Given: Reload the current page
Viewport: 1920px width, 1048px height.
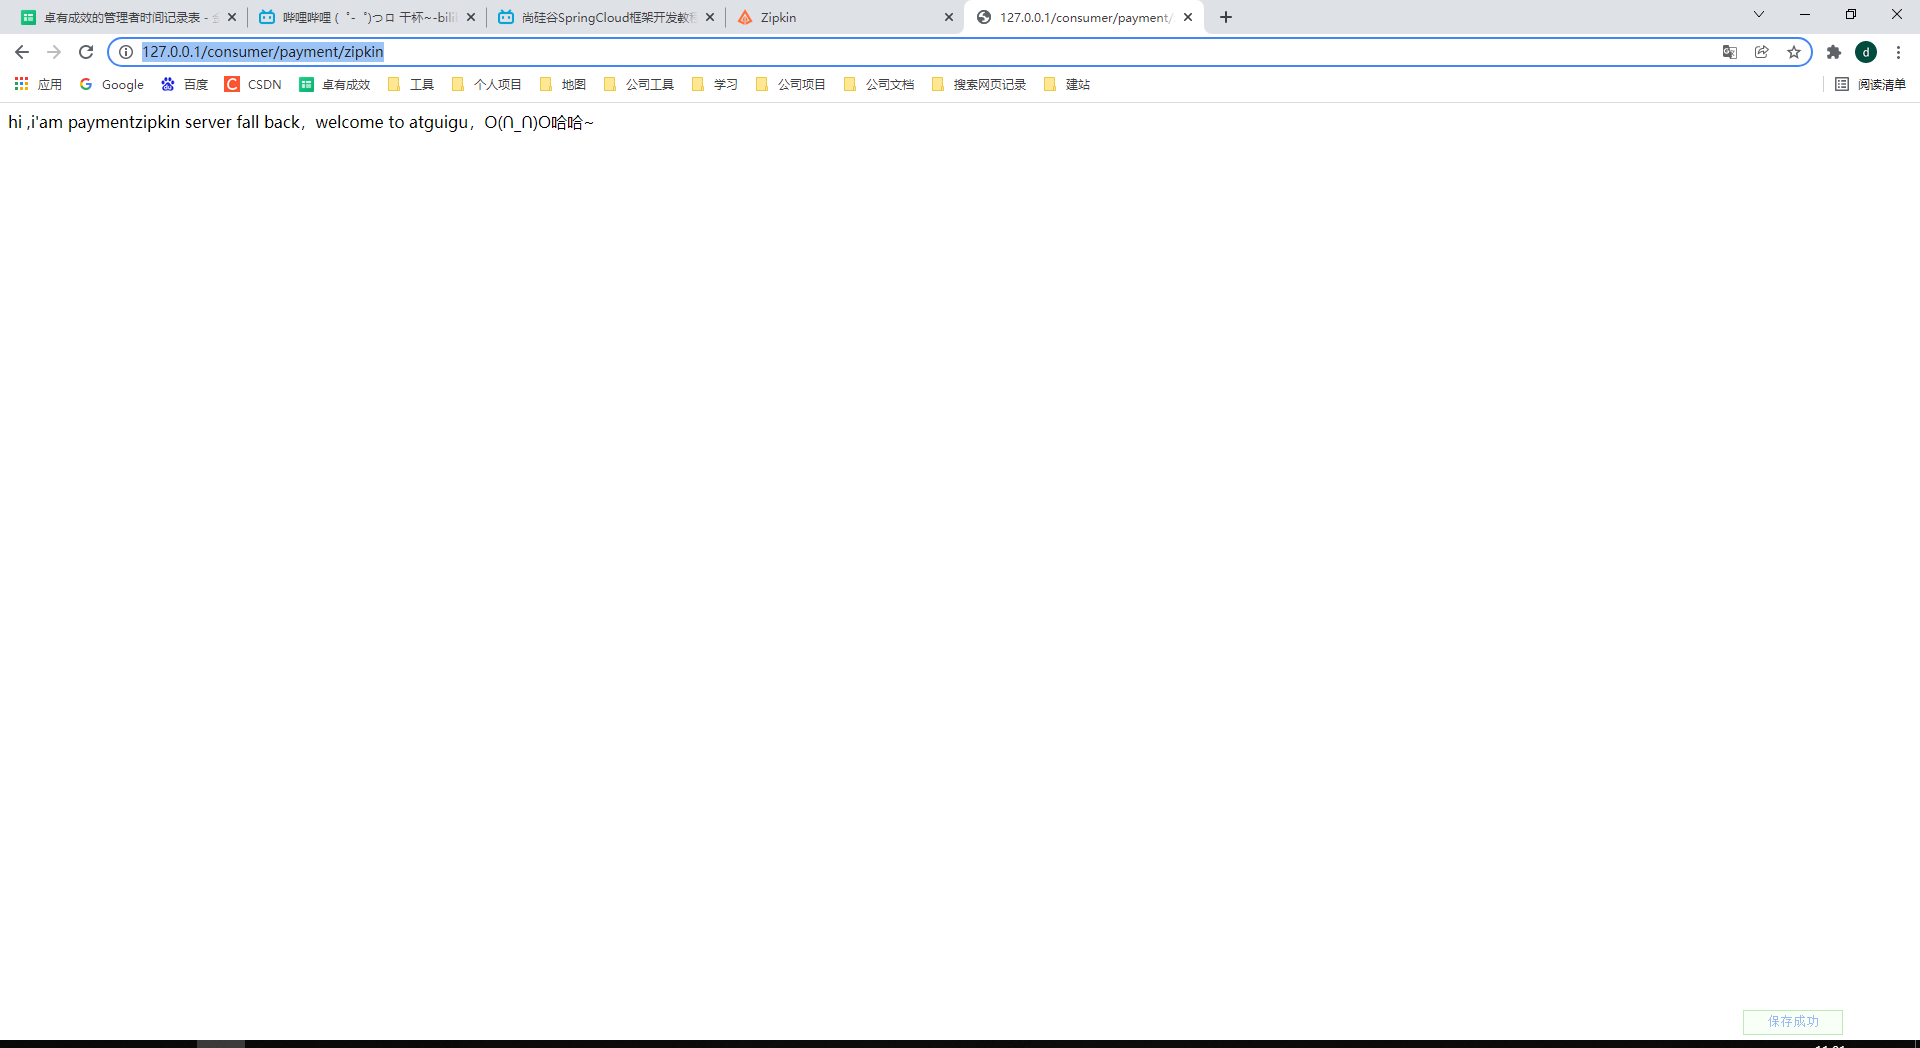Looking at the screenshot, I should click(86, 52).
